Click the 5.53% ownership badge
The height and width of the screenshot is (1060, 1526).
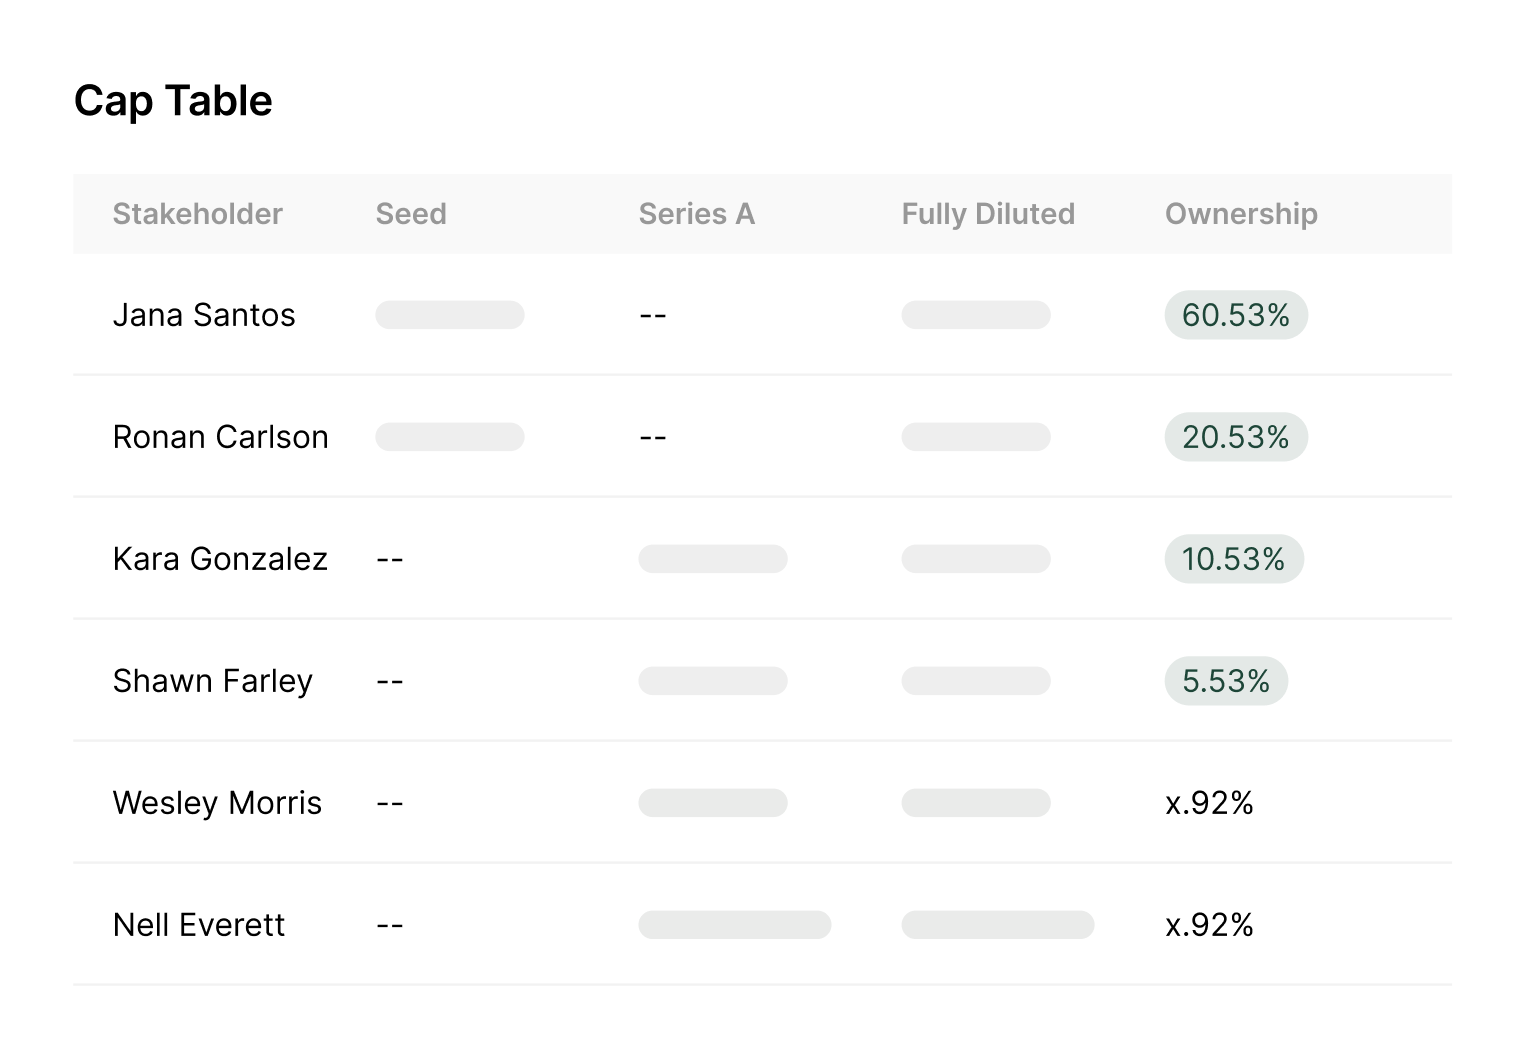tap(1225, 681)
